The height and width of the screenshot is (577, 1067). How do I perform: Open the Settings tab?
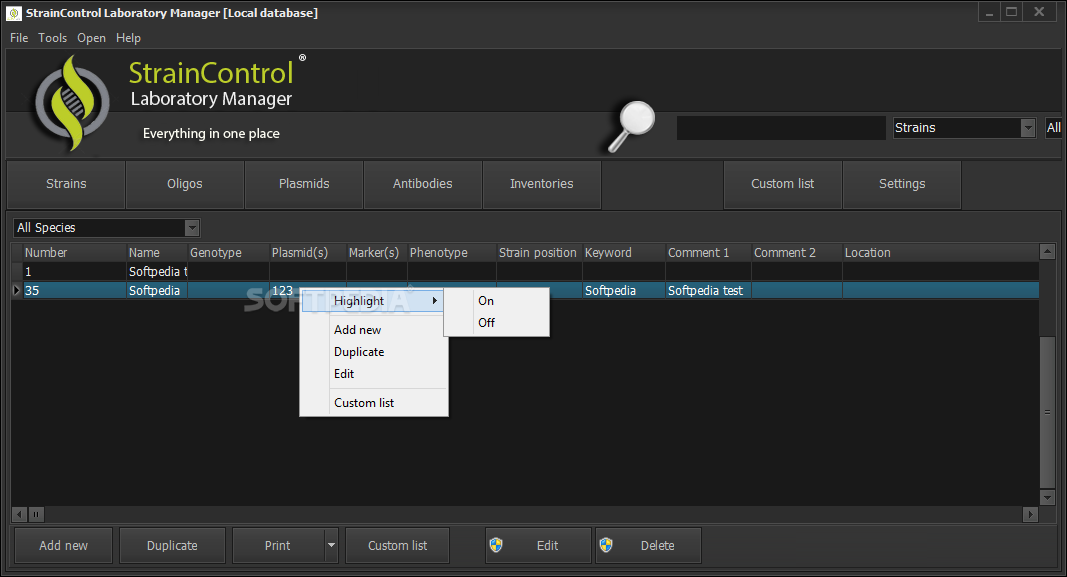coord(902,184)
